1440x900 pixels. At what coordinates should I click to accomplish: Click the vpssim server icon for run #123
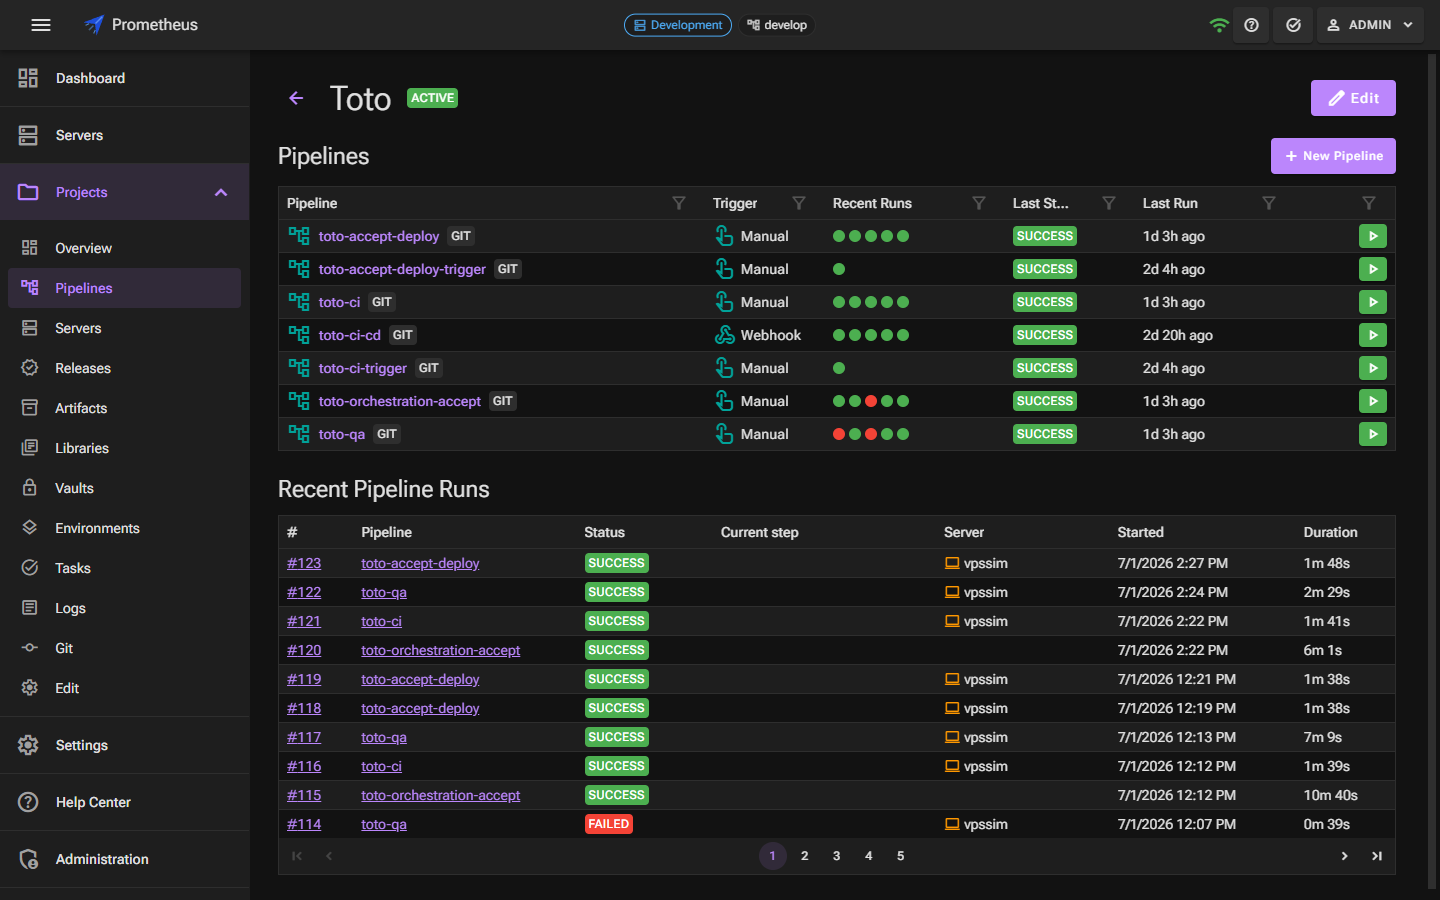coord(952,563)
